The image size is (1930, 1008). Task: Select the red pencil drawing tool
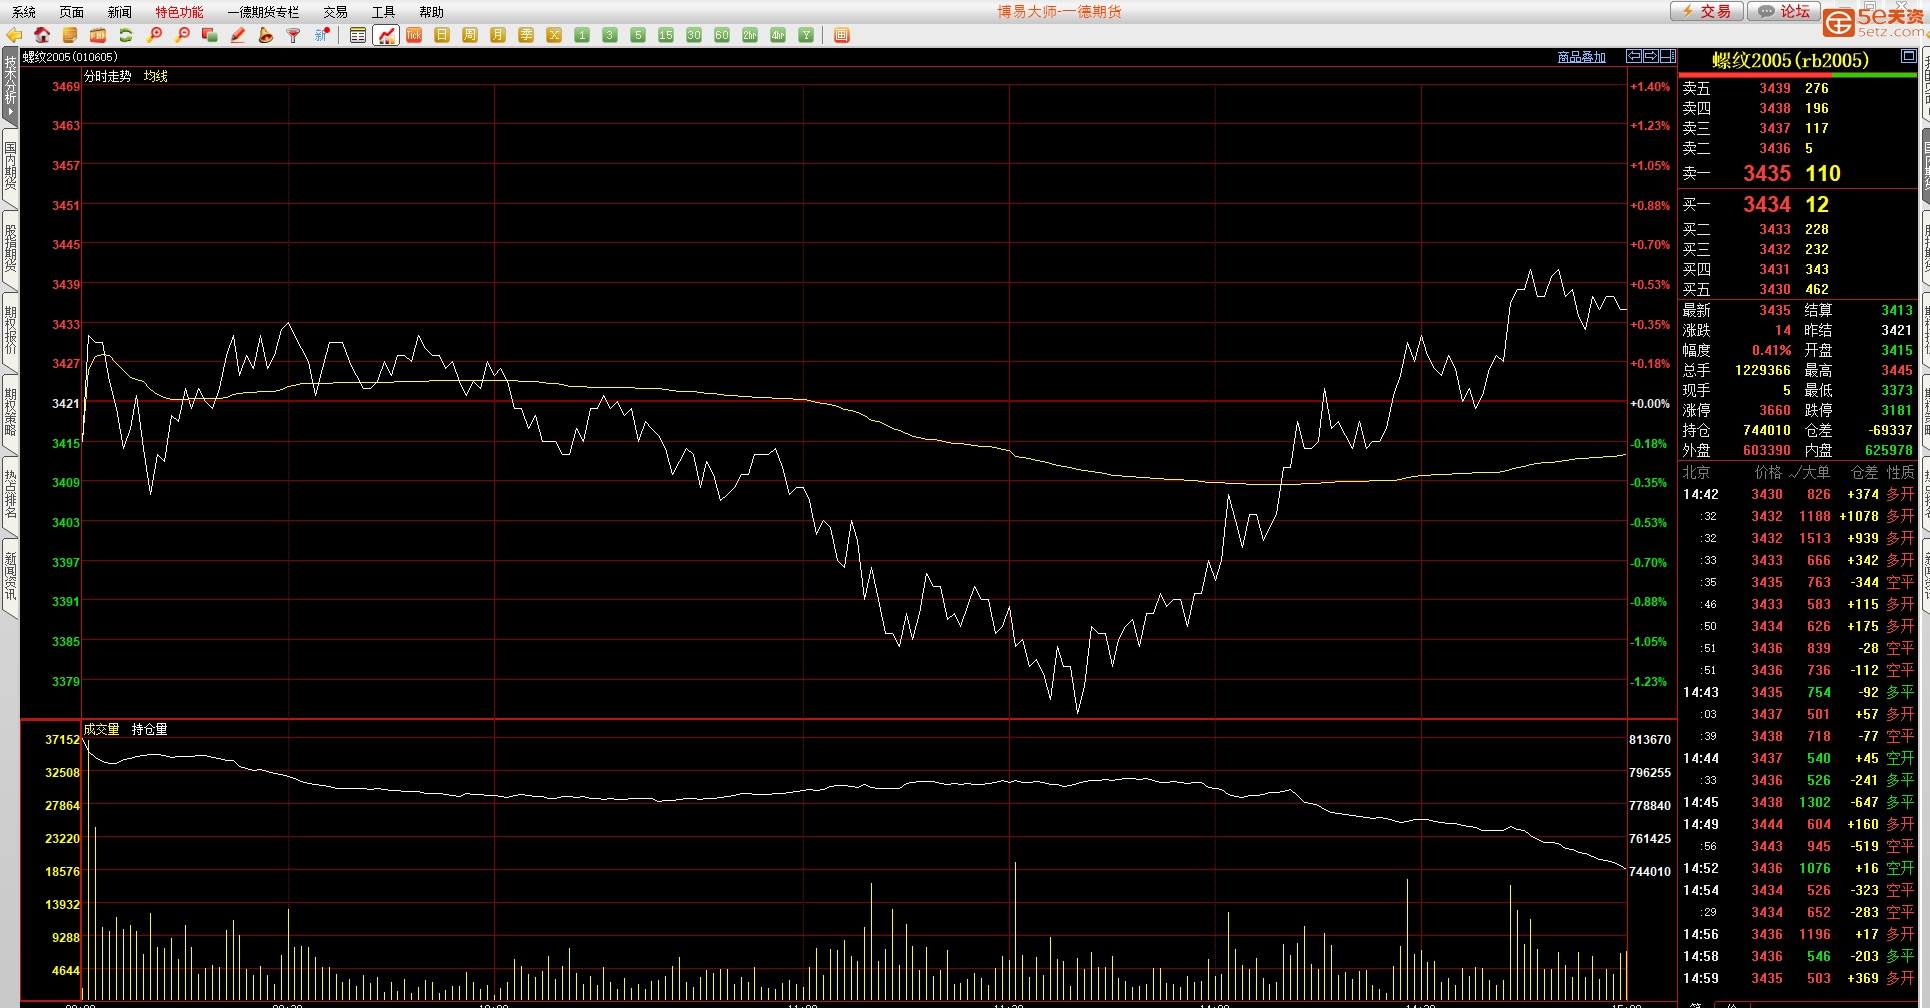click(x=238, y=35)
